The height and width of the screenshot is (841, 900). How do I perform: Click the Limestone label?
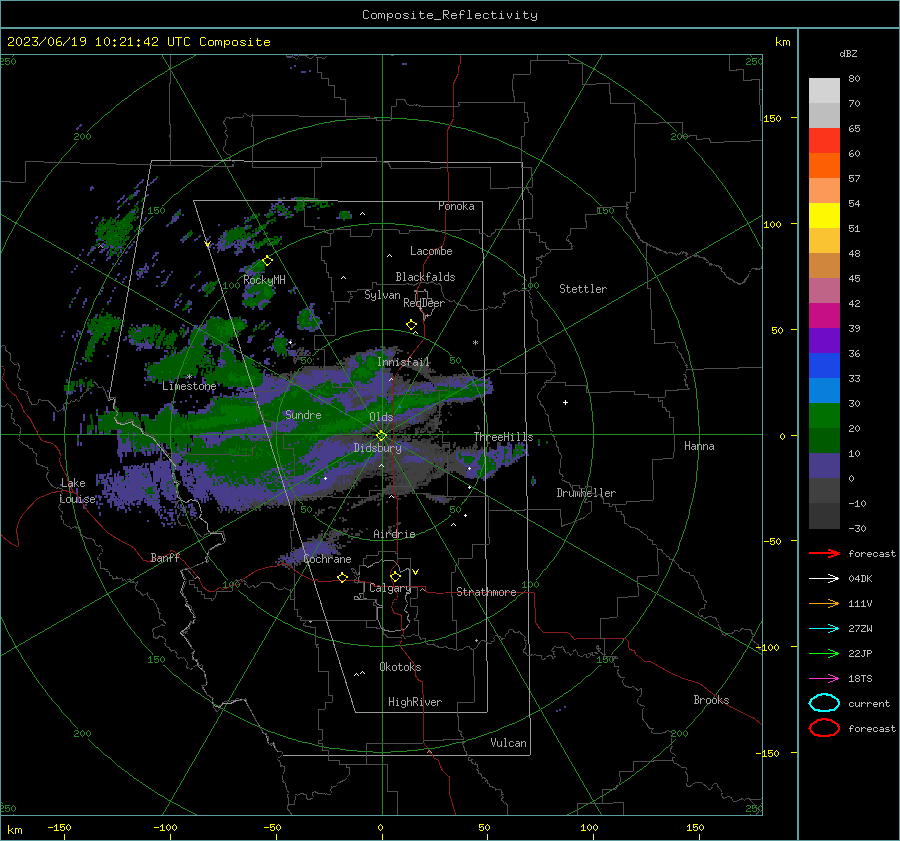pyautogui.click(x=189, y=386)
